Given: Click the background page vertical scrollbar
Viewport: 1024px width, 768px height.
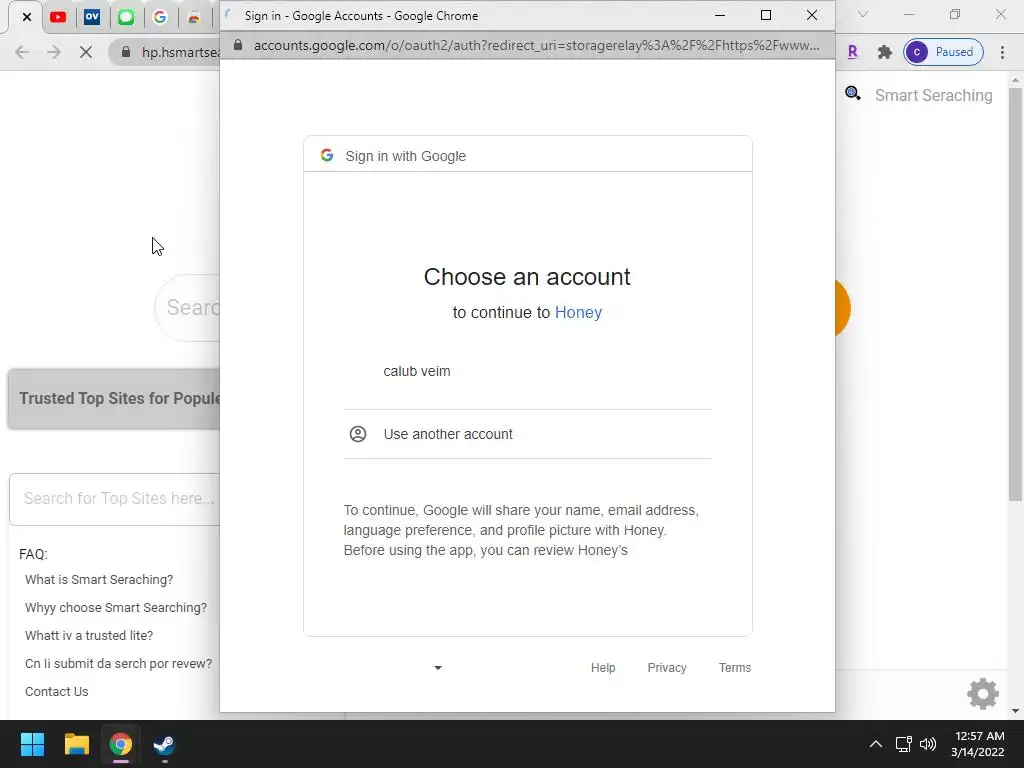Looking at the screenshot, I should click(x=1015, y=294).
